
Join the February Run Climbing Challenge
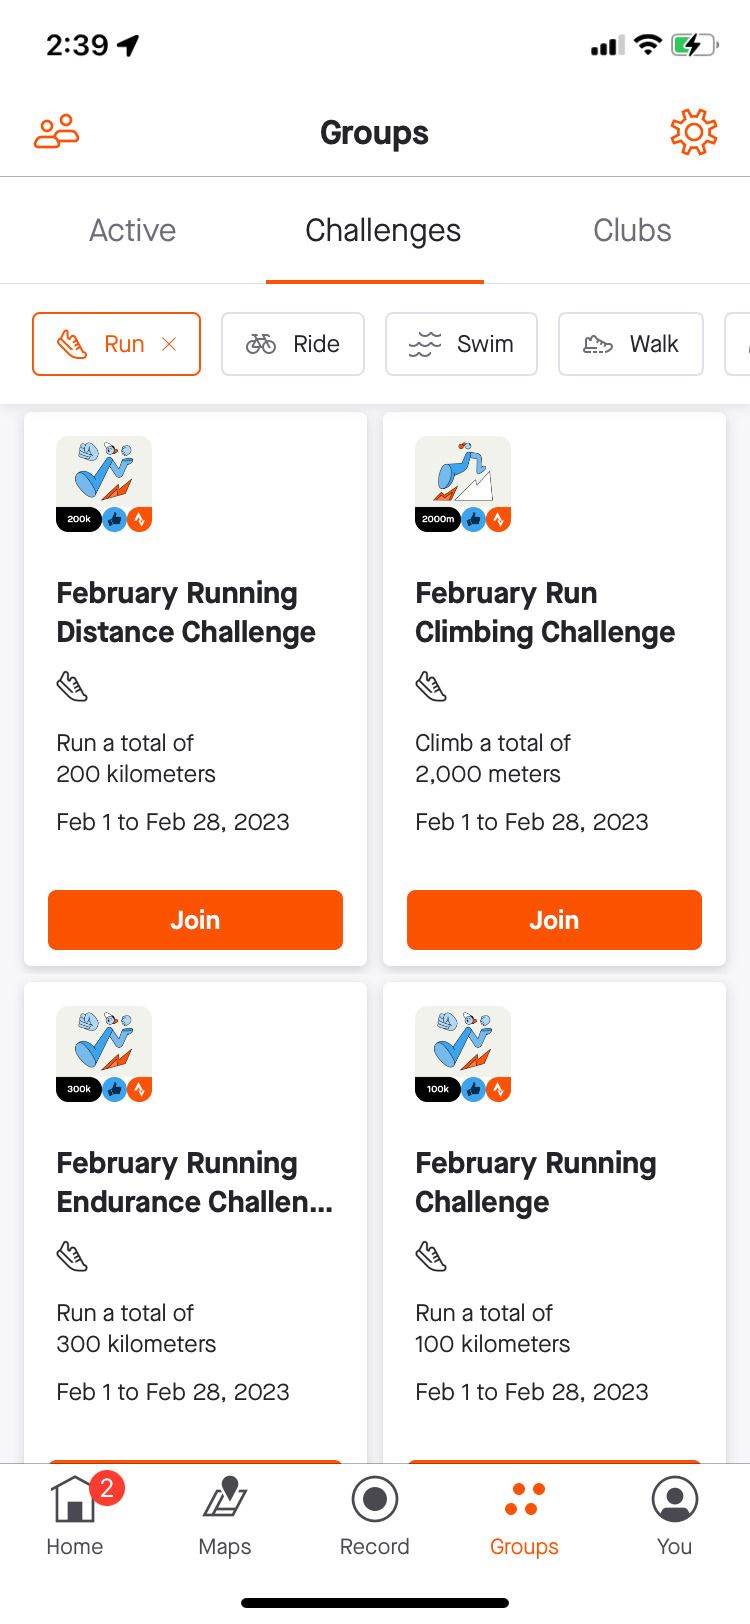[x=553, y=920]
